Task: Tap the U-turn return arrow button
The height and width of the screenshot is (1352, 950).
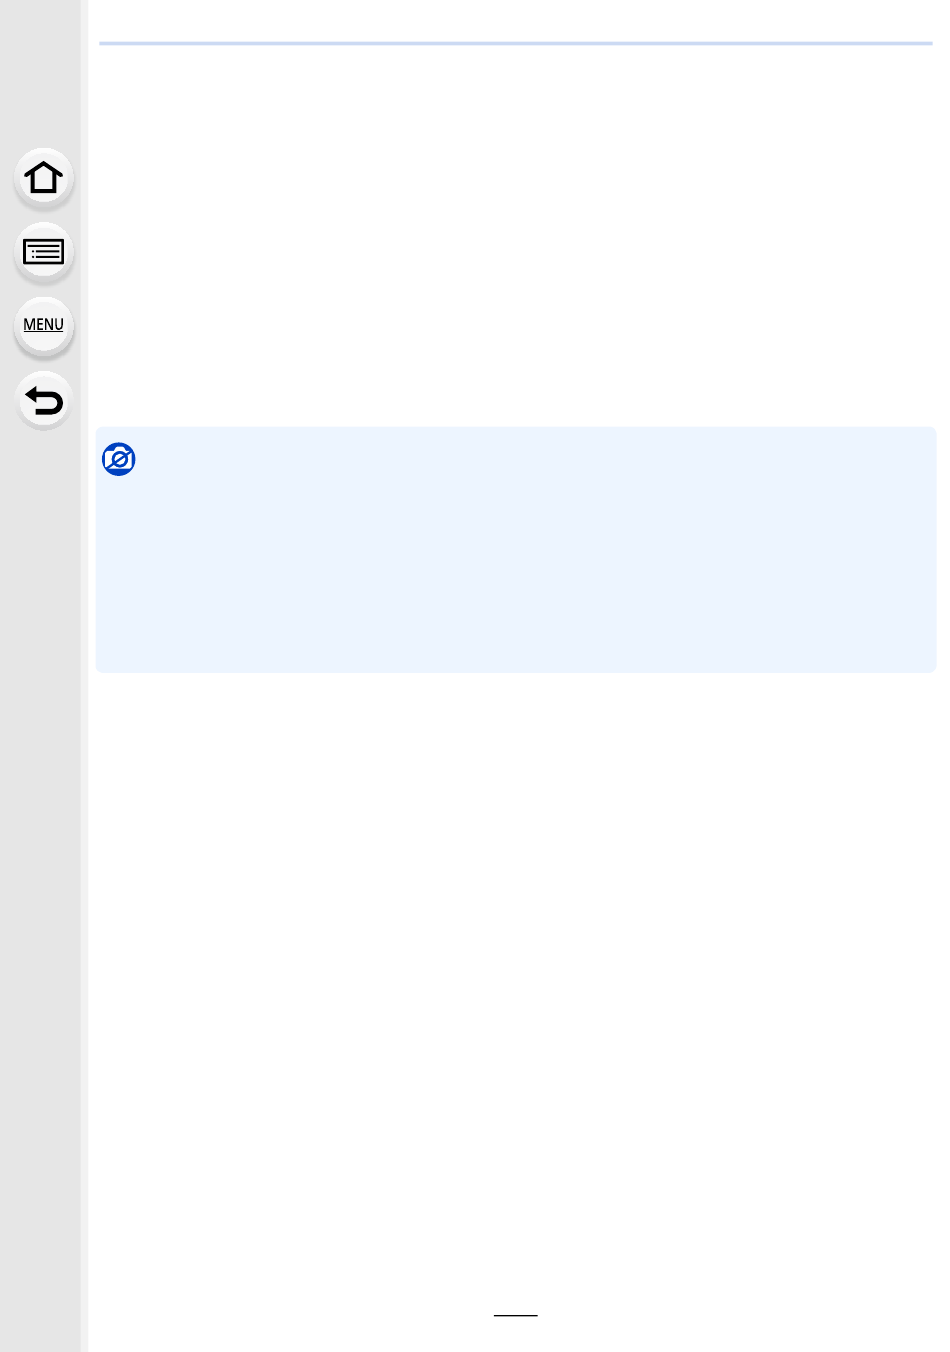Action: [x=43, y=401]
